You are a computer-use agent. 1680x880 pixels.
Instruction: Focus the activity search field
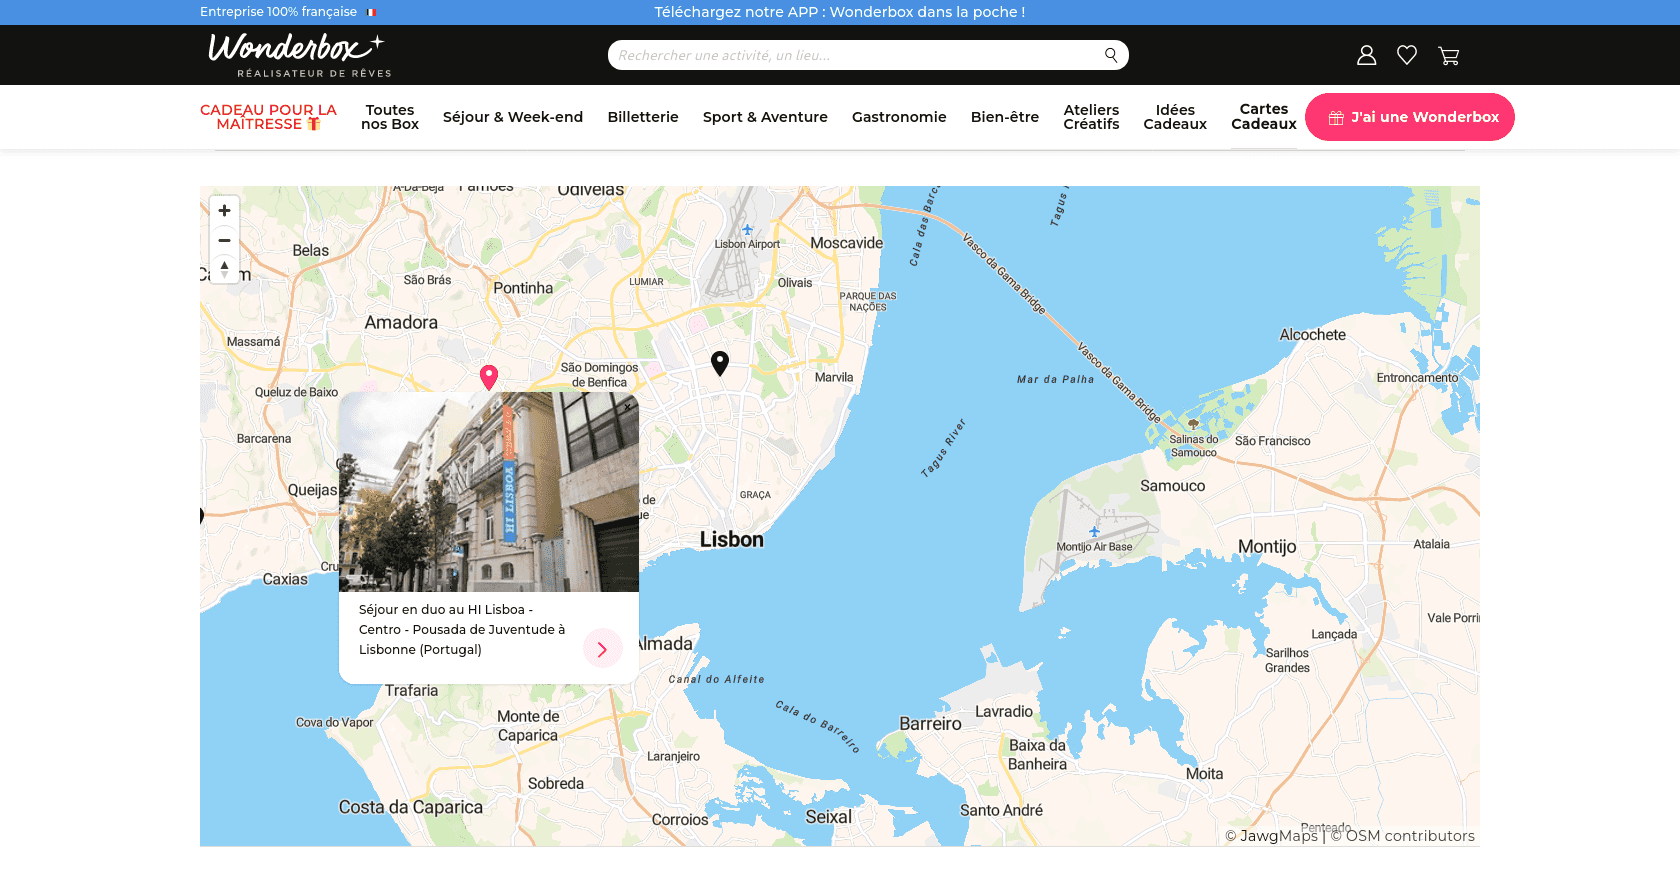(858, 55)
